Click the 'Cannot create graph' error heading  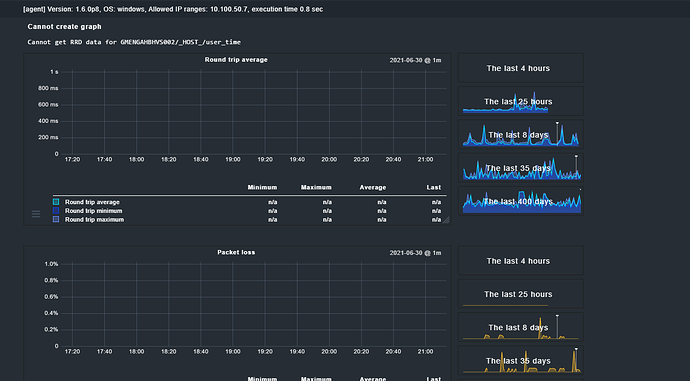click(64, 27)
